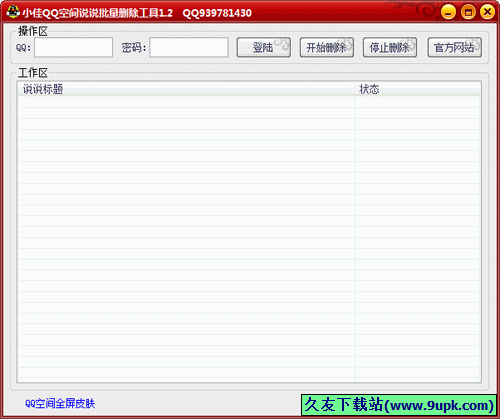Image resolution: width=500 pixels, height=419 pixels.
Task: Start deletion with 开始删除 button
Action: point(327,47)
